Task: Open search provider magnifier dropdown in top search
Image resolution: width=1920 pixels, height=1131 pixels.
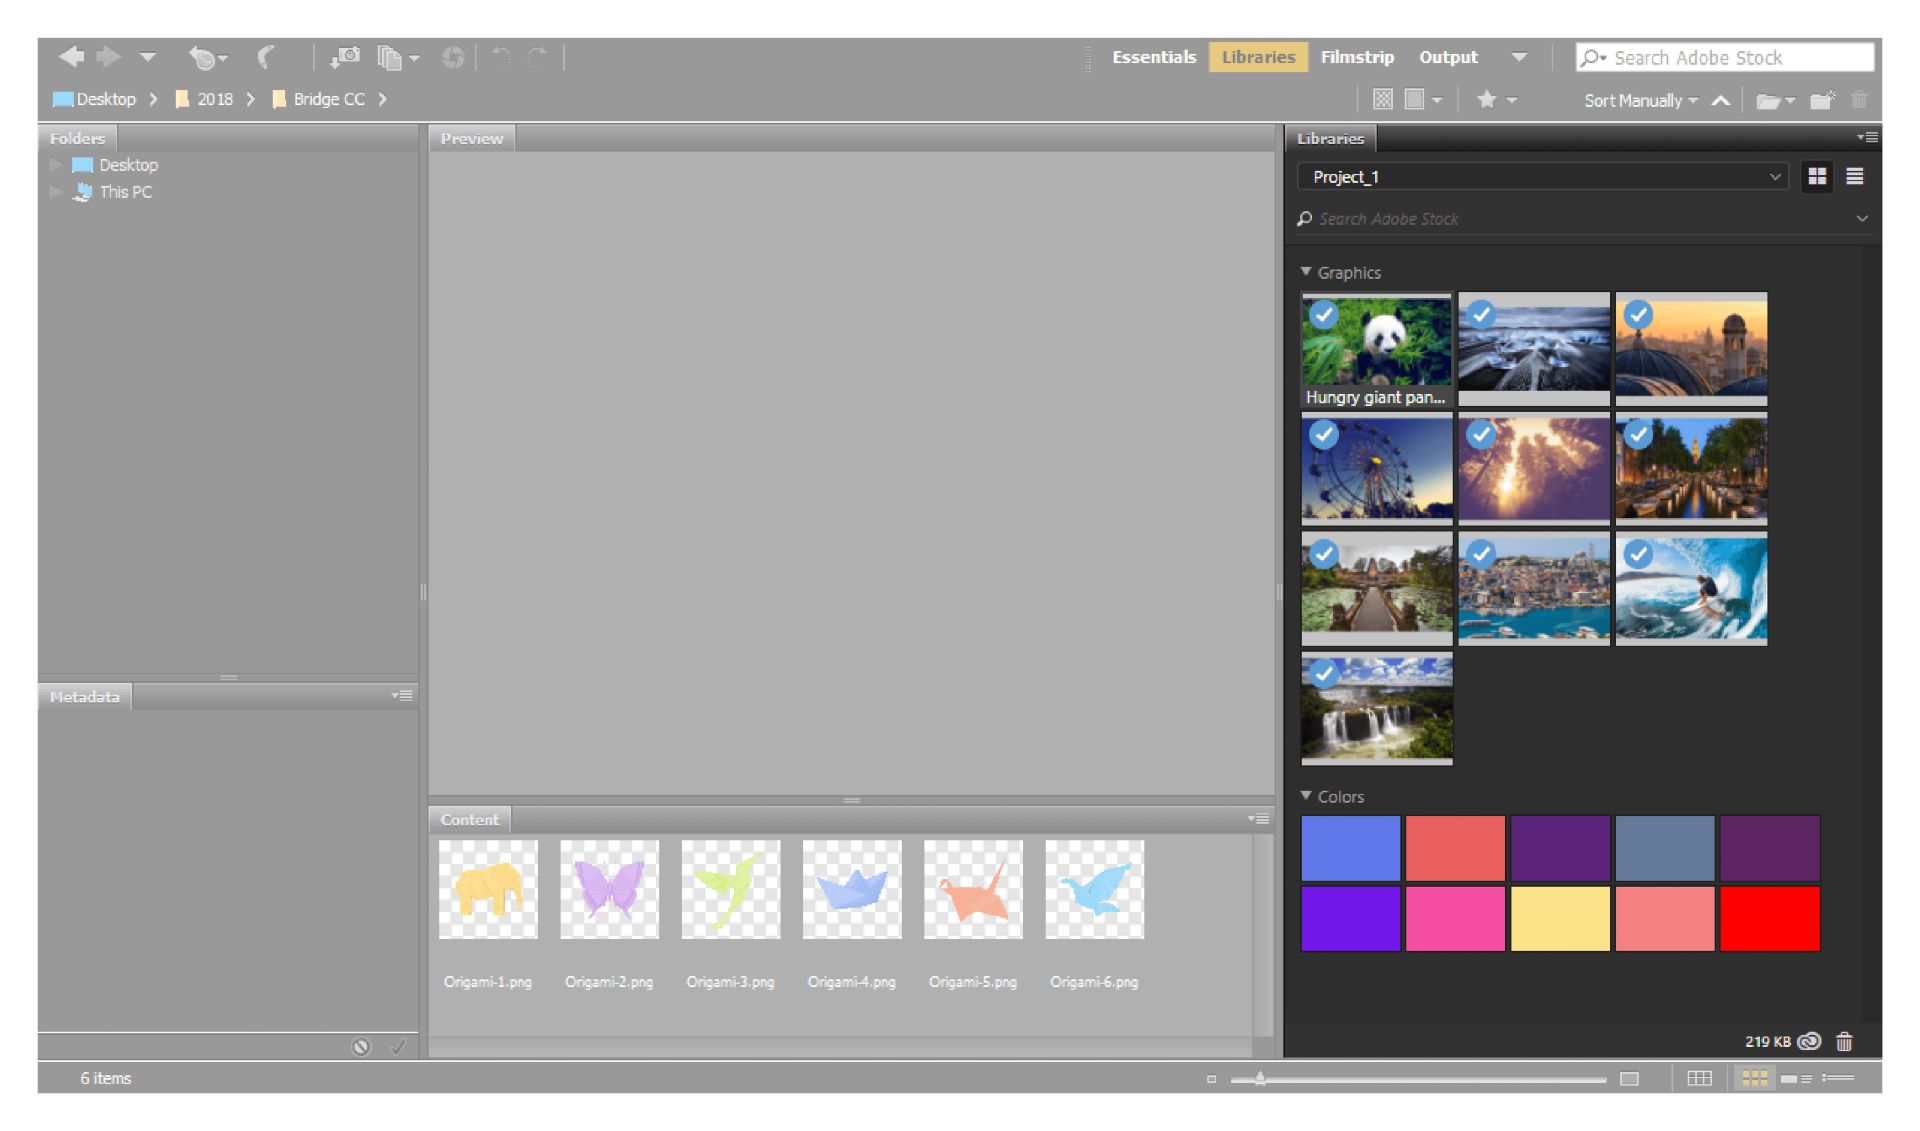Action: pyautogui.click(x=1593, y=58)
